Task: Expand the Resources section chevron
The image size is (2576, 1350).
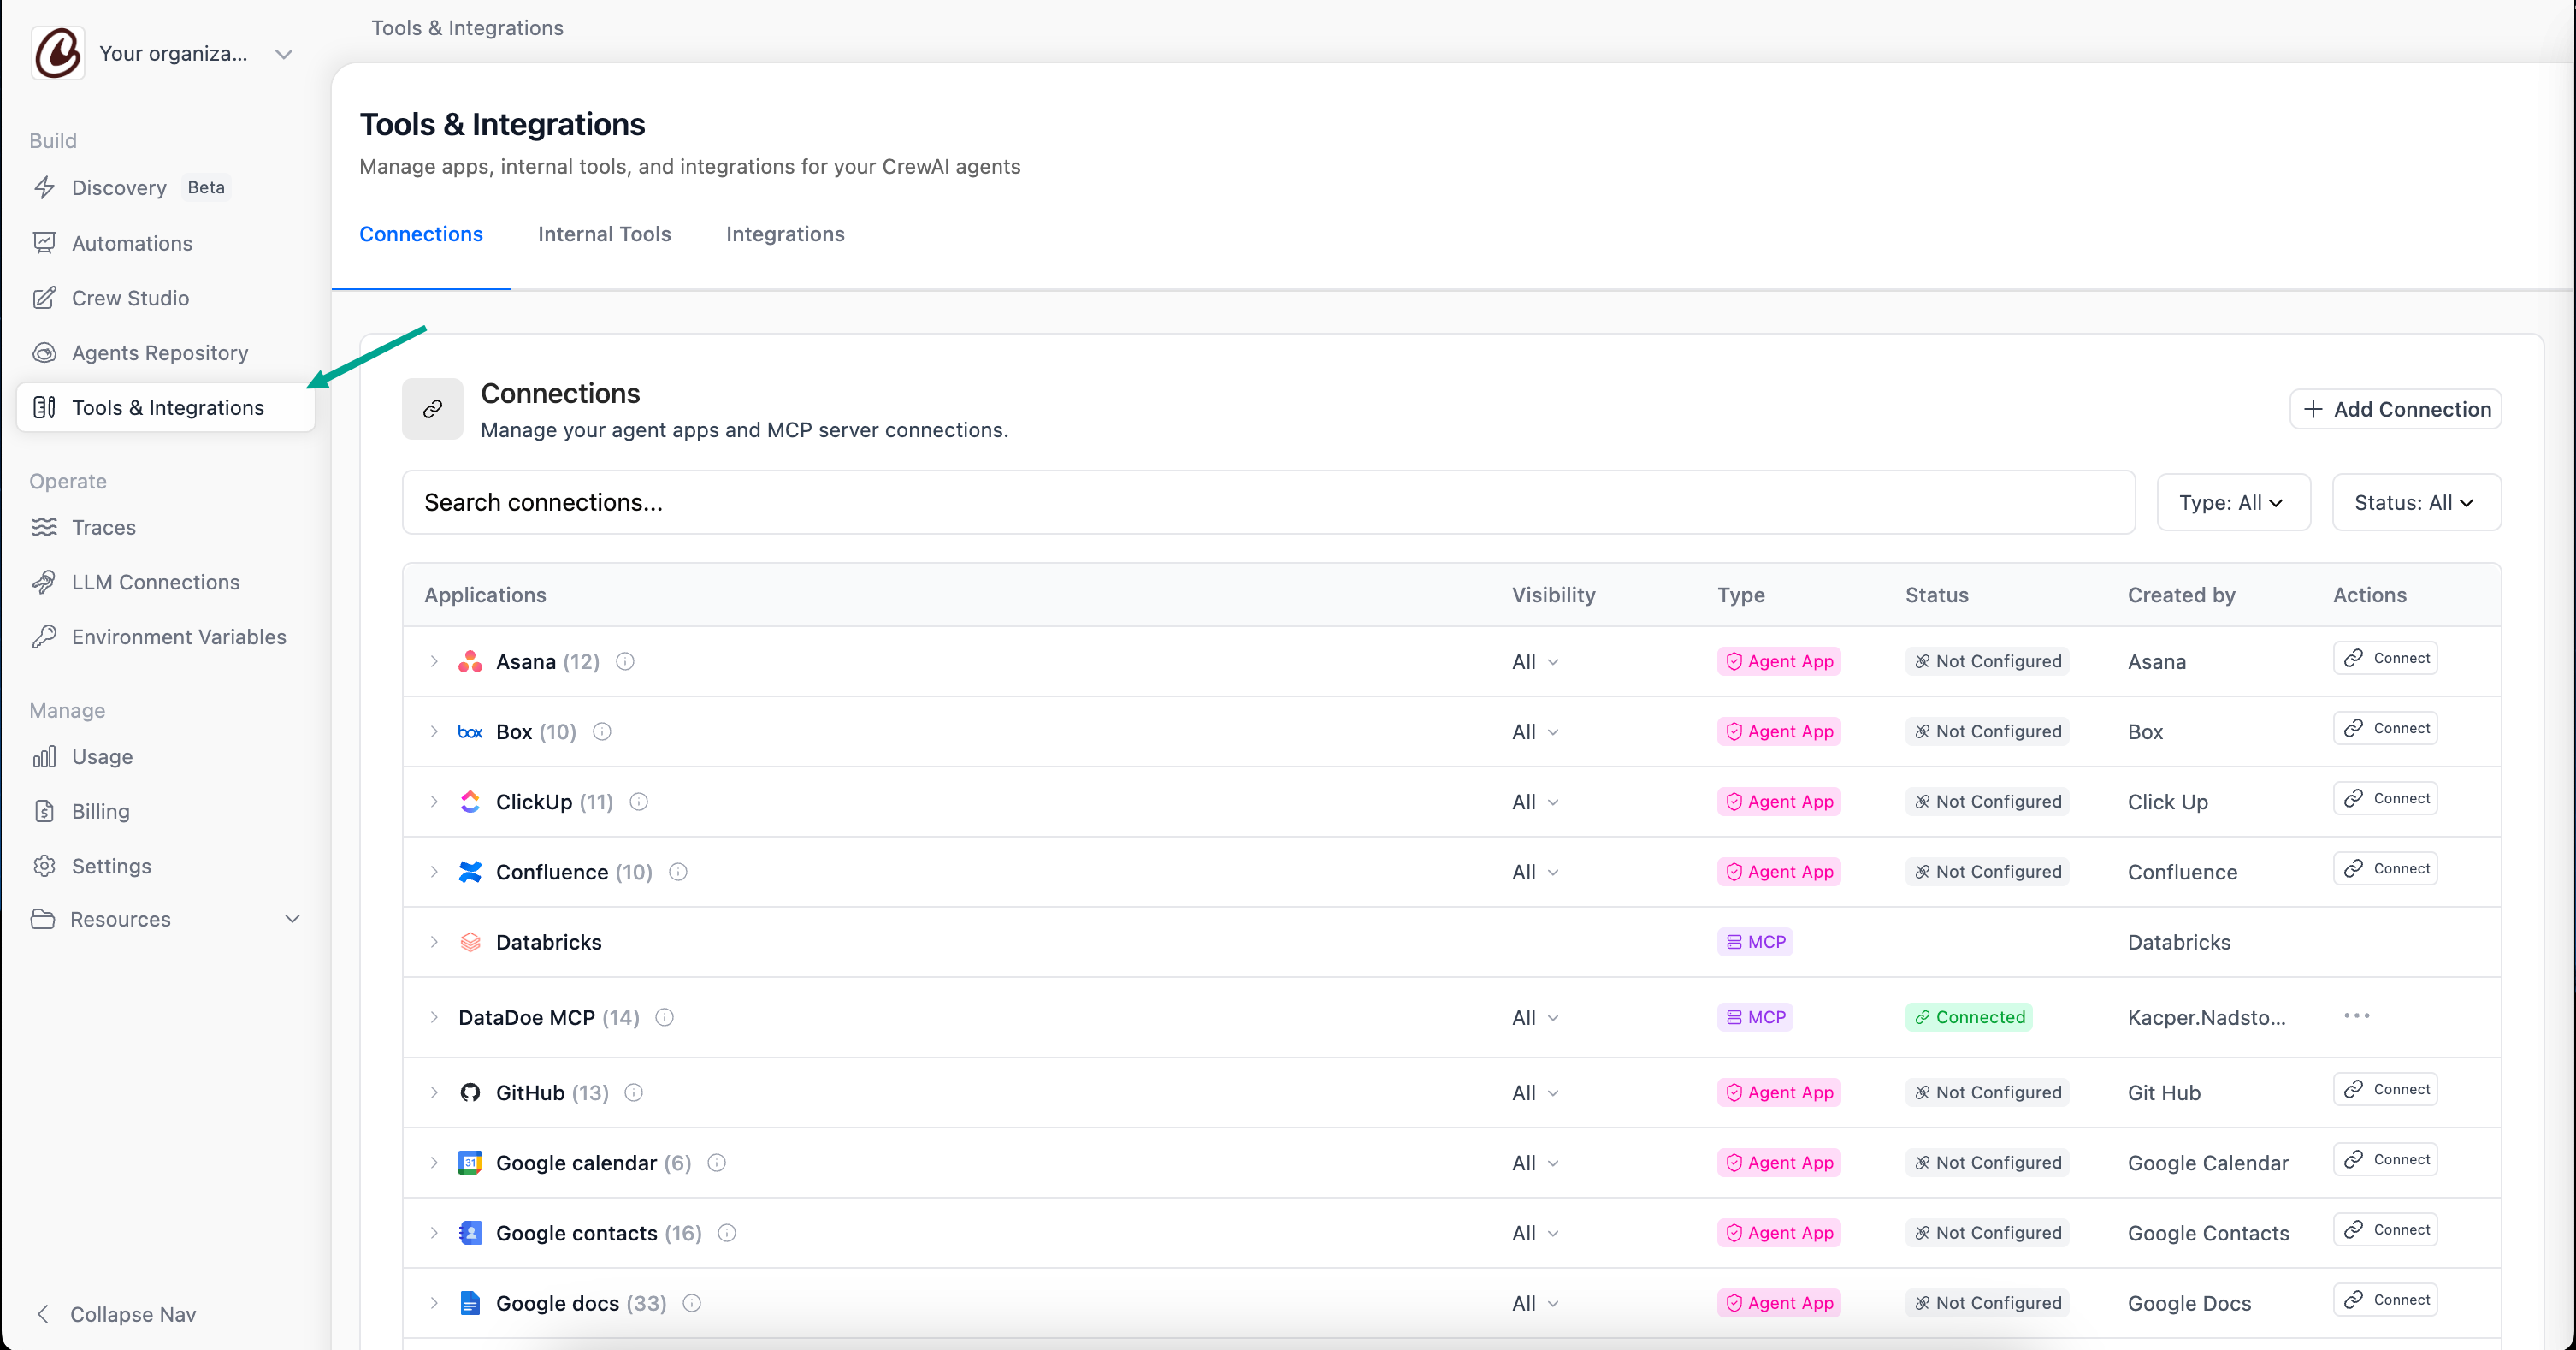Action: click(x=292, y=919)
